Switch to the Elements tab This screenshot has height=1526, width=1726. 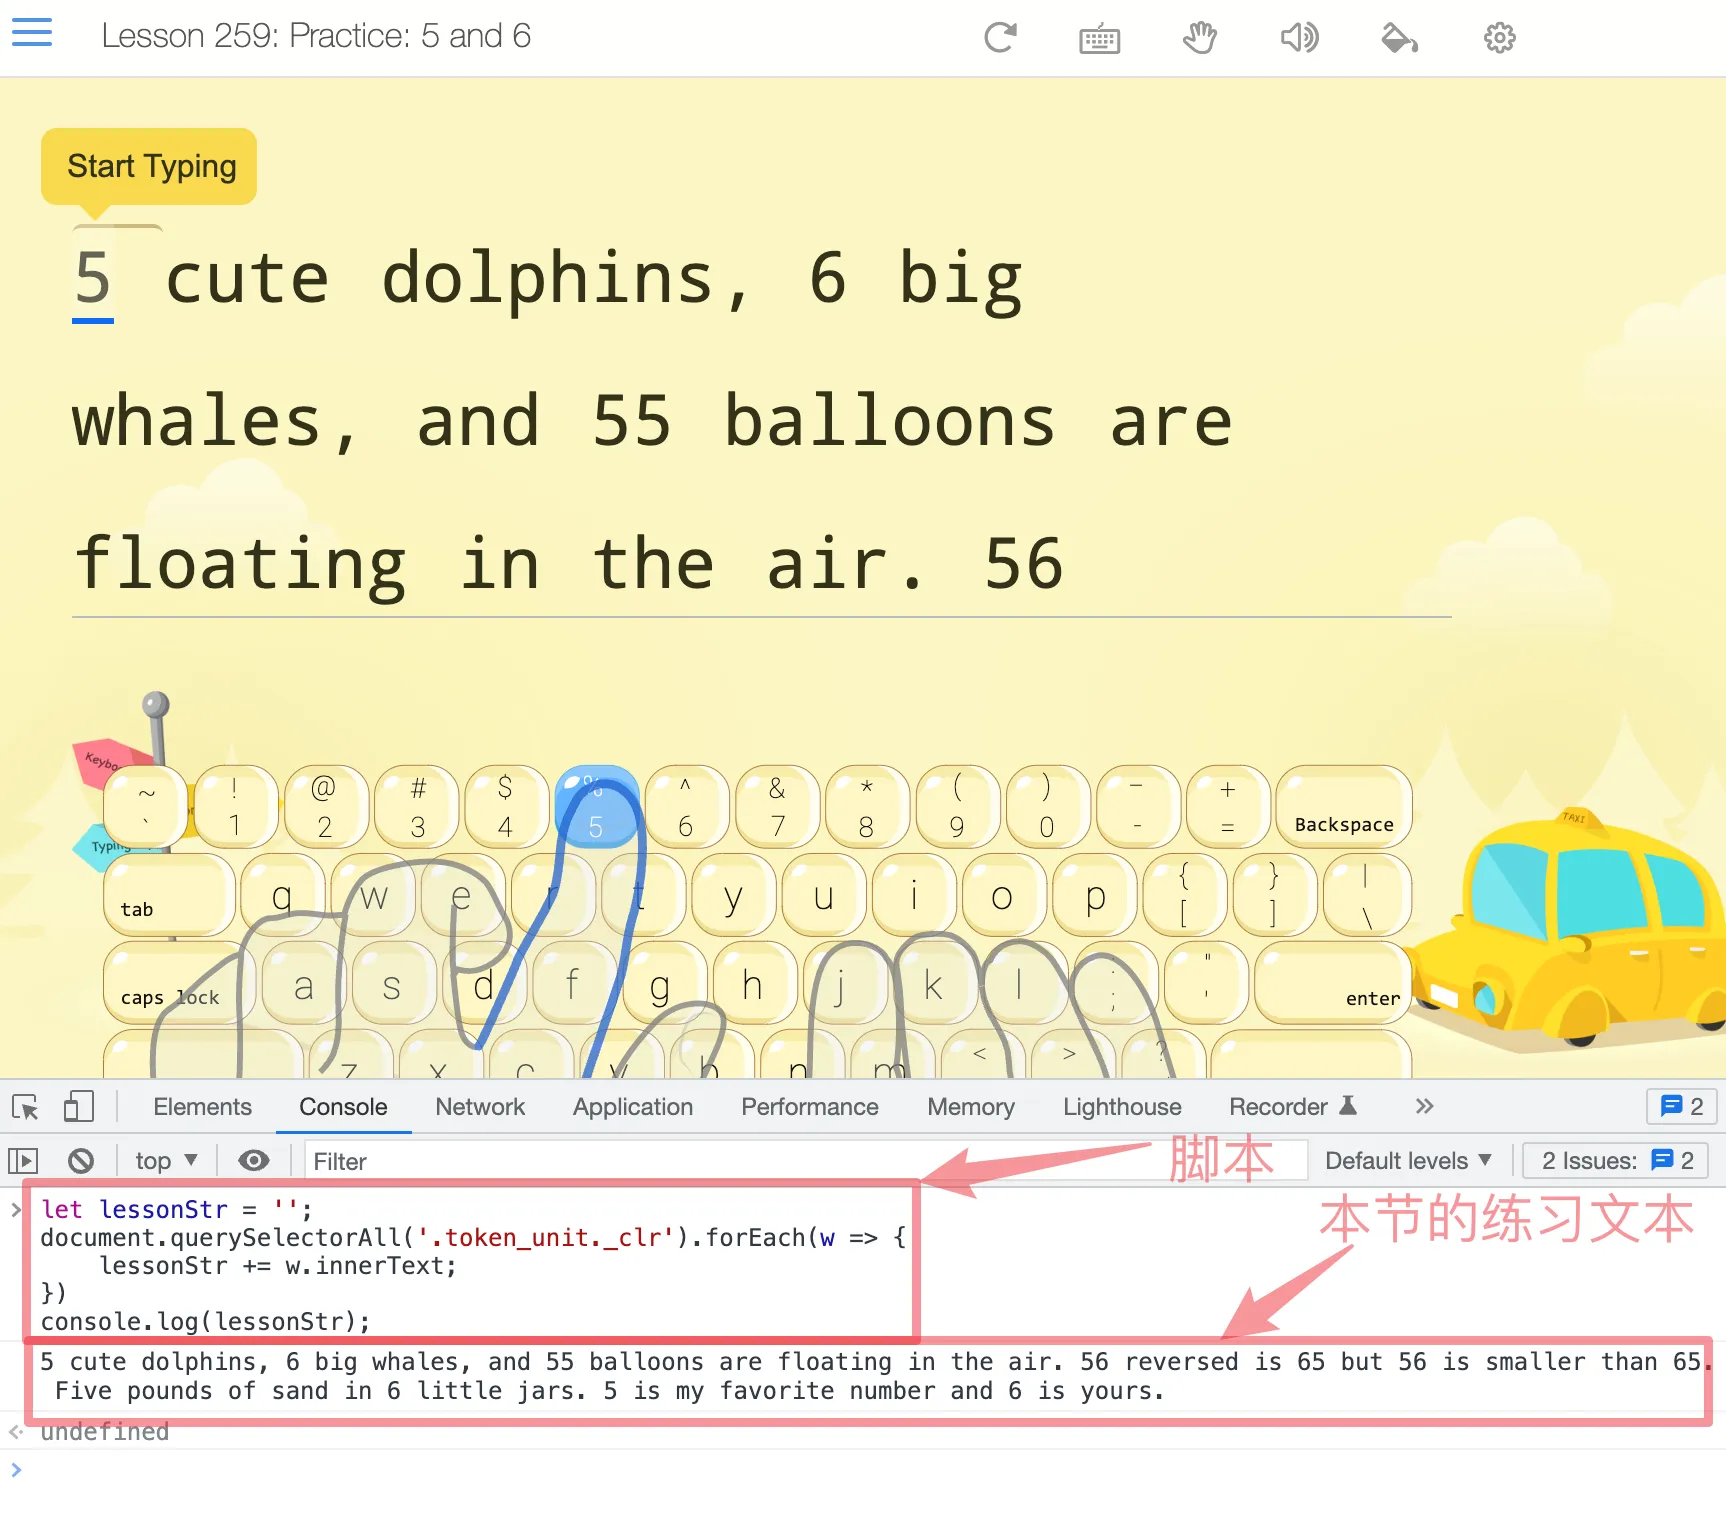(x=202, y=1107)
